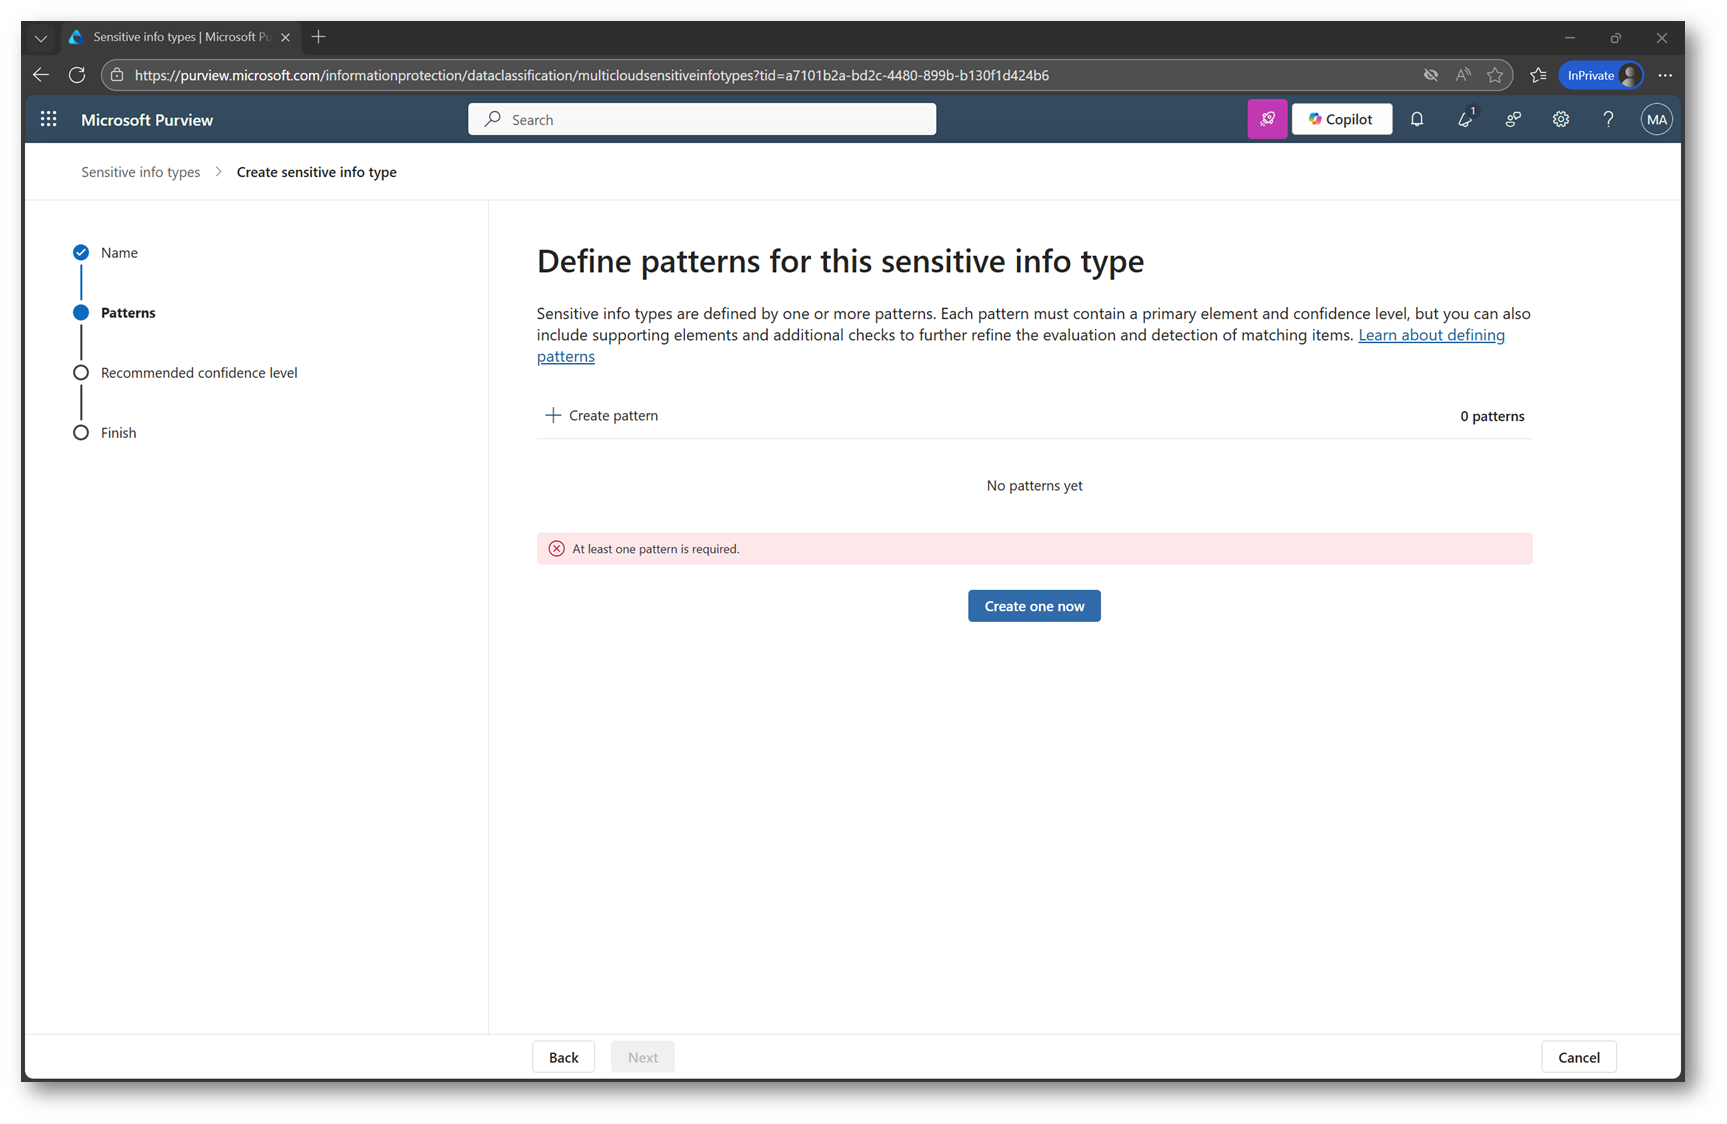This screenshot has width=1727, height=1124.
Task: Select the Name step in wizard
Action: tap(119, 253)
